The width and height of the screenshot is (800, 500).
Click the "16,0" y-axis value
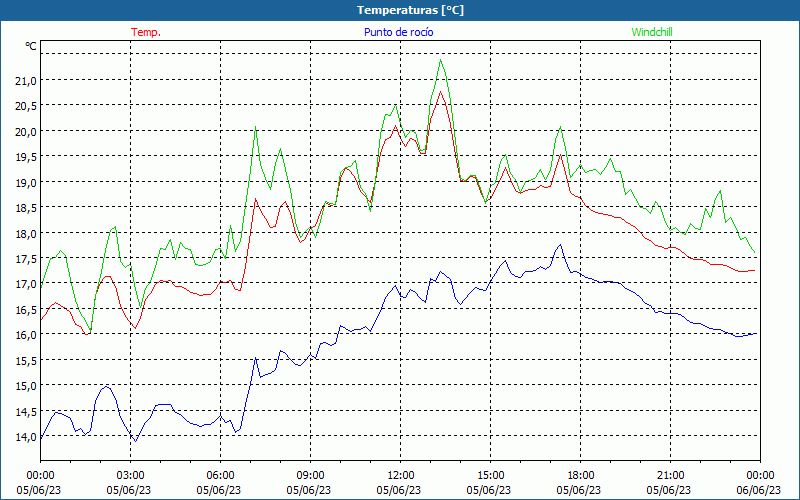[x=23, y=335]
